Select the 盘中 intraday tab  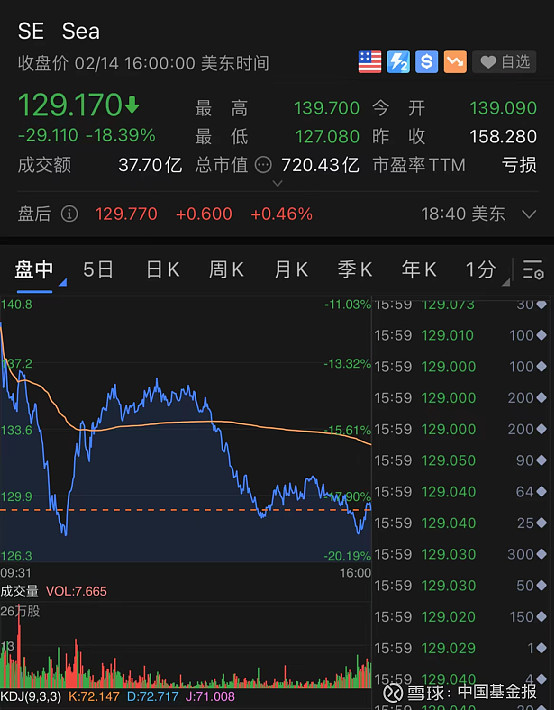pyautogui.click(x=34, y=270)
